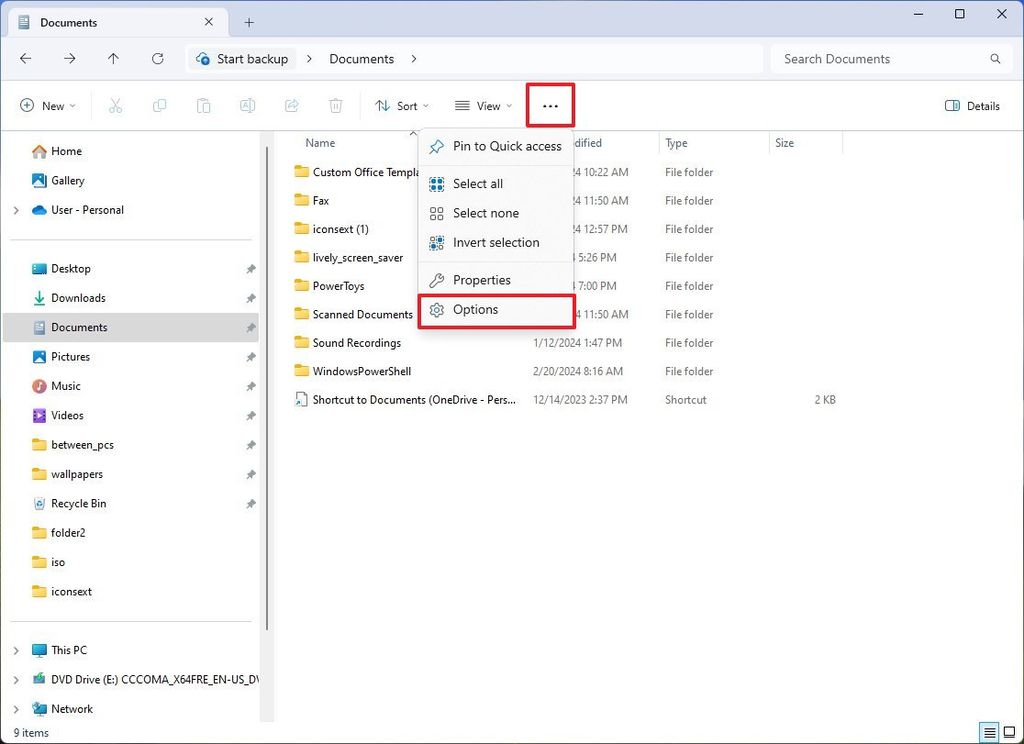
Task: Open search with the magnifier icon
Action: click(x=995, y=59)
